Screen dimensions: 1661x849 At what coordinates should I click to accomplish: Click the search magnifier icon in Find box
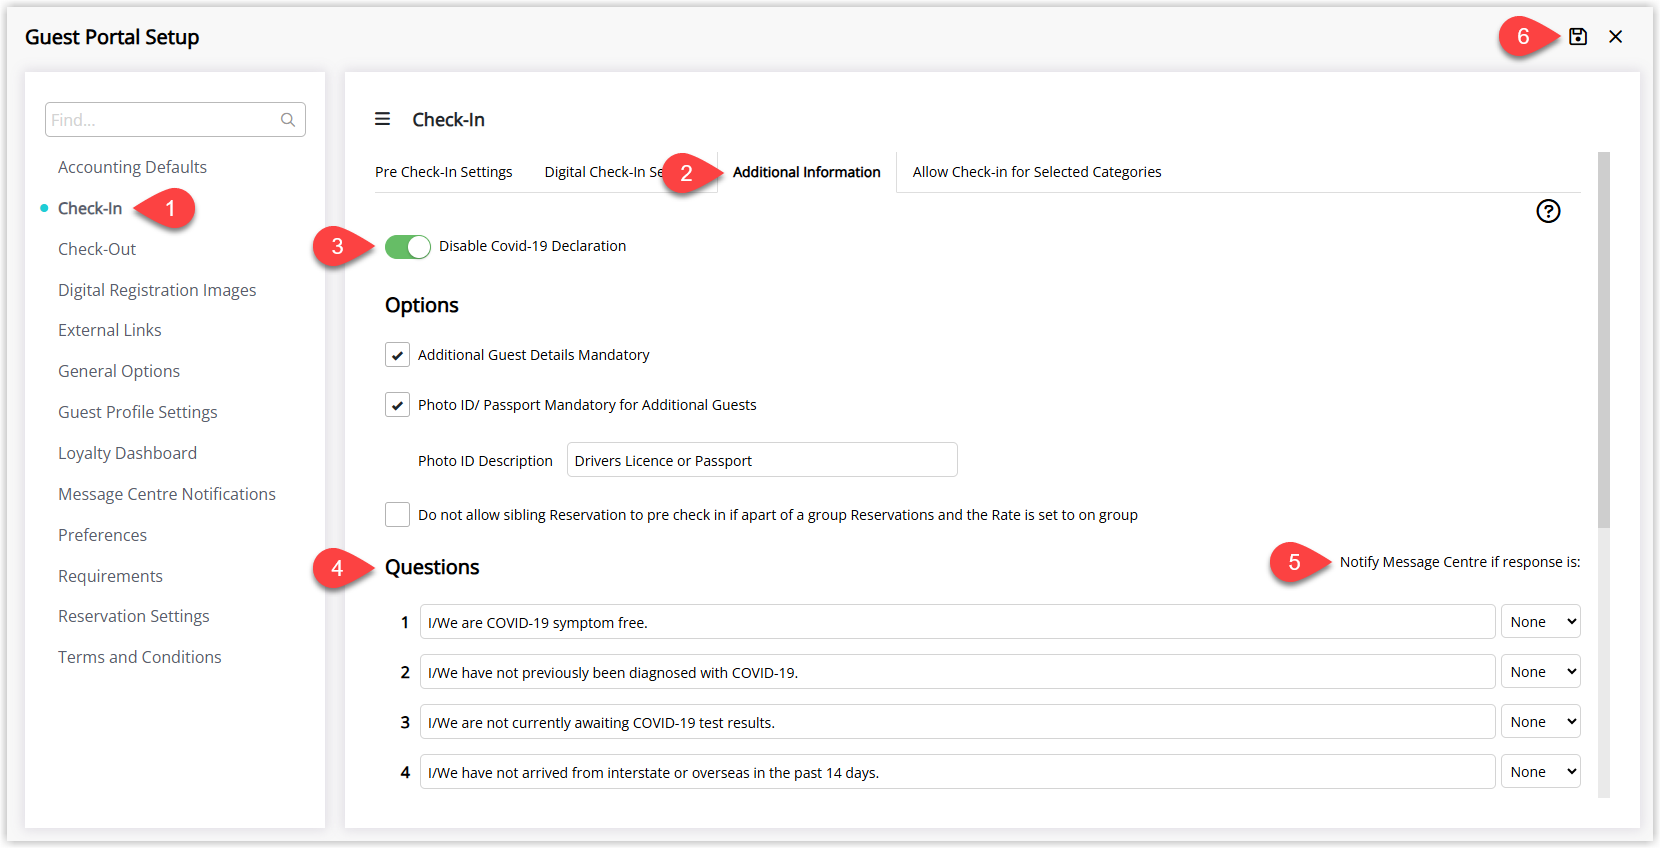(288, 120)
